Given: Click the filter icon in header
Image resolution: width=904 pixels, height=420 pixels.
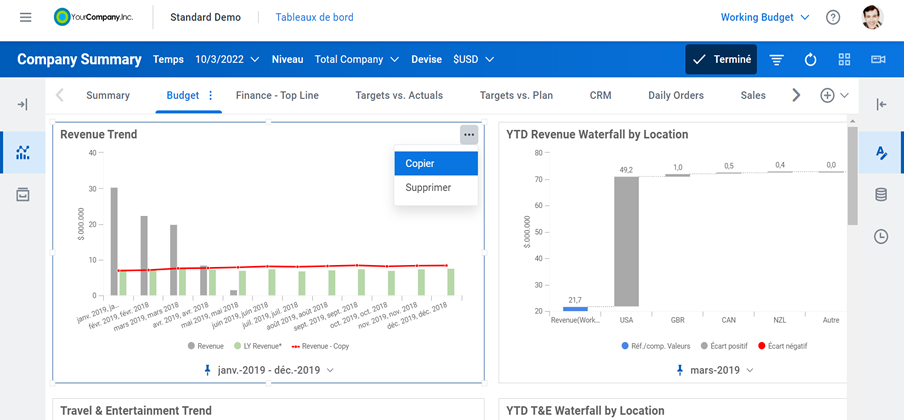Looking at the screenshot, I should click(776, 60).
